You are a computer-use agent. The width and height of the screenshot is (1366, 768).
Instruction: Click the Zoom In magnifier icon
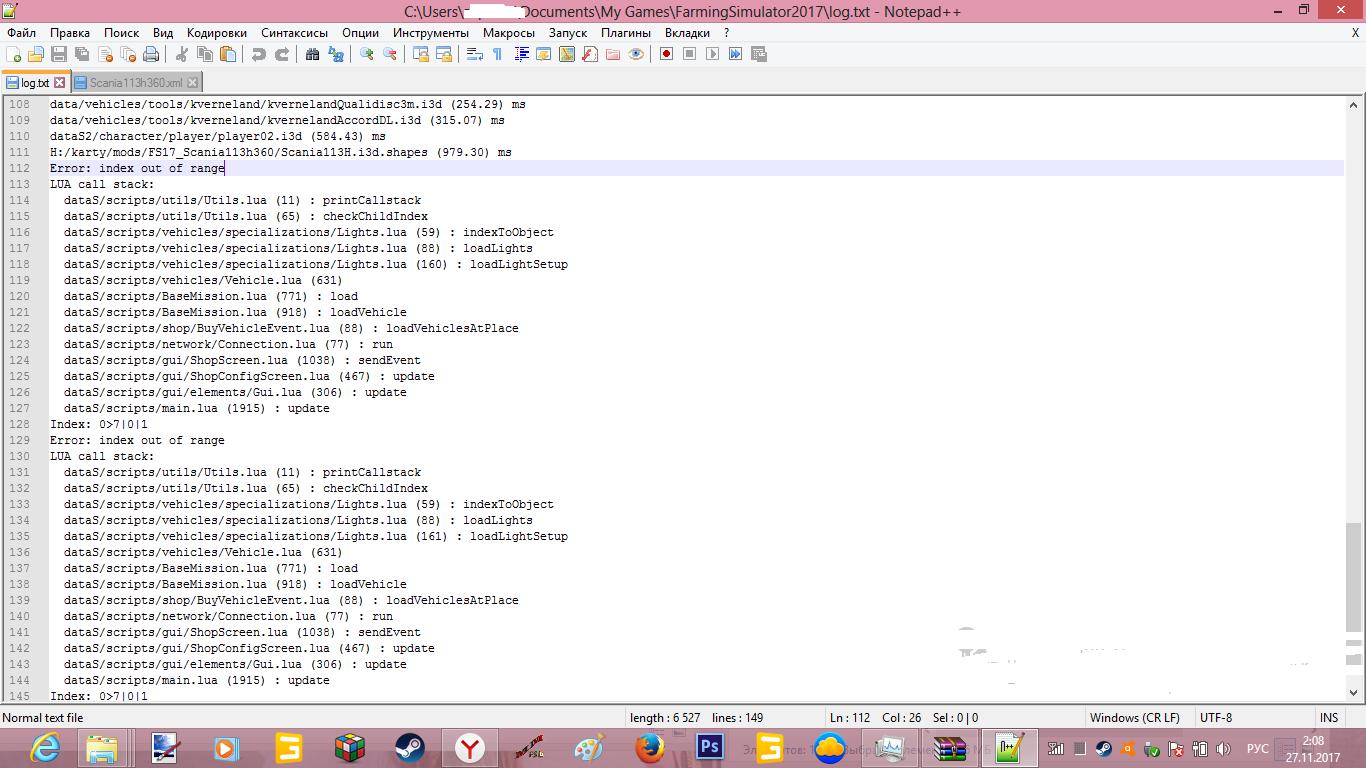coord(367,54)
